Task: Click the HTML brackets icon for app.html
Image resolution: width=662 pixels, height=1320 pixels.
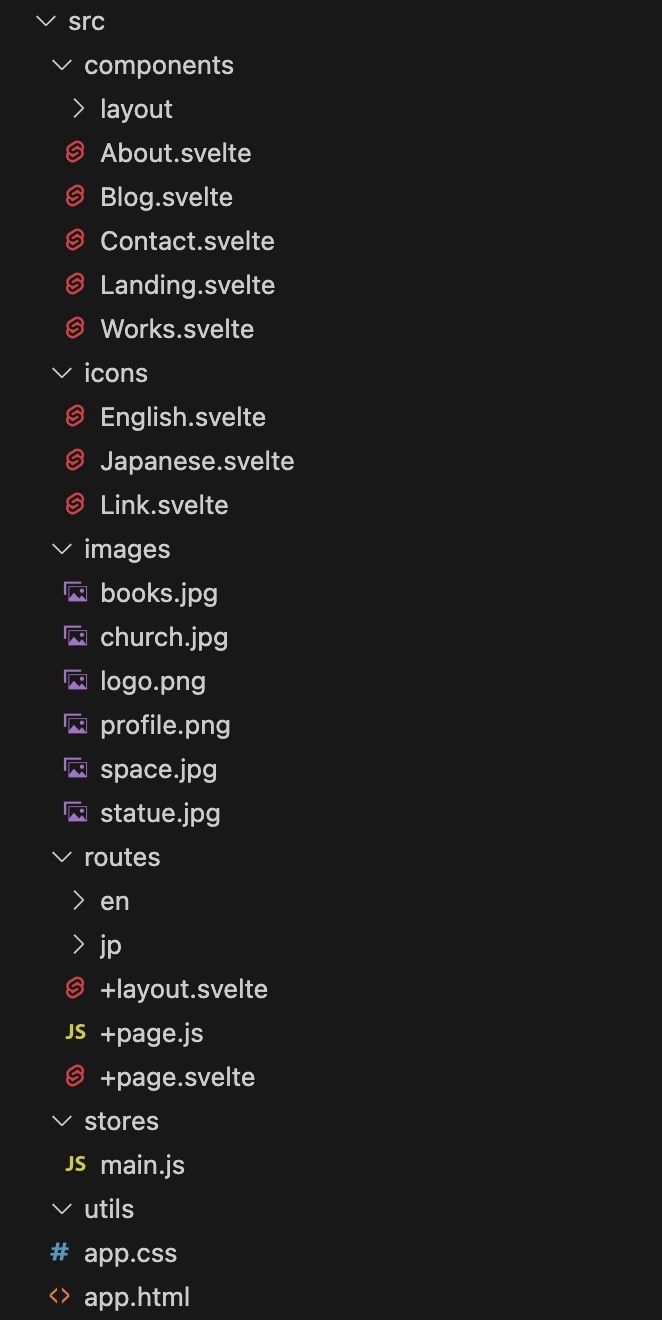Action: click(x=60, y=1297)
